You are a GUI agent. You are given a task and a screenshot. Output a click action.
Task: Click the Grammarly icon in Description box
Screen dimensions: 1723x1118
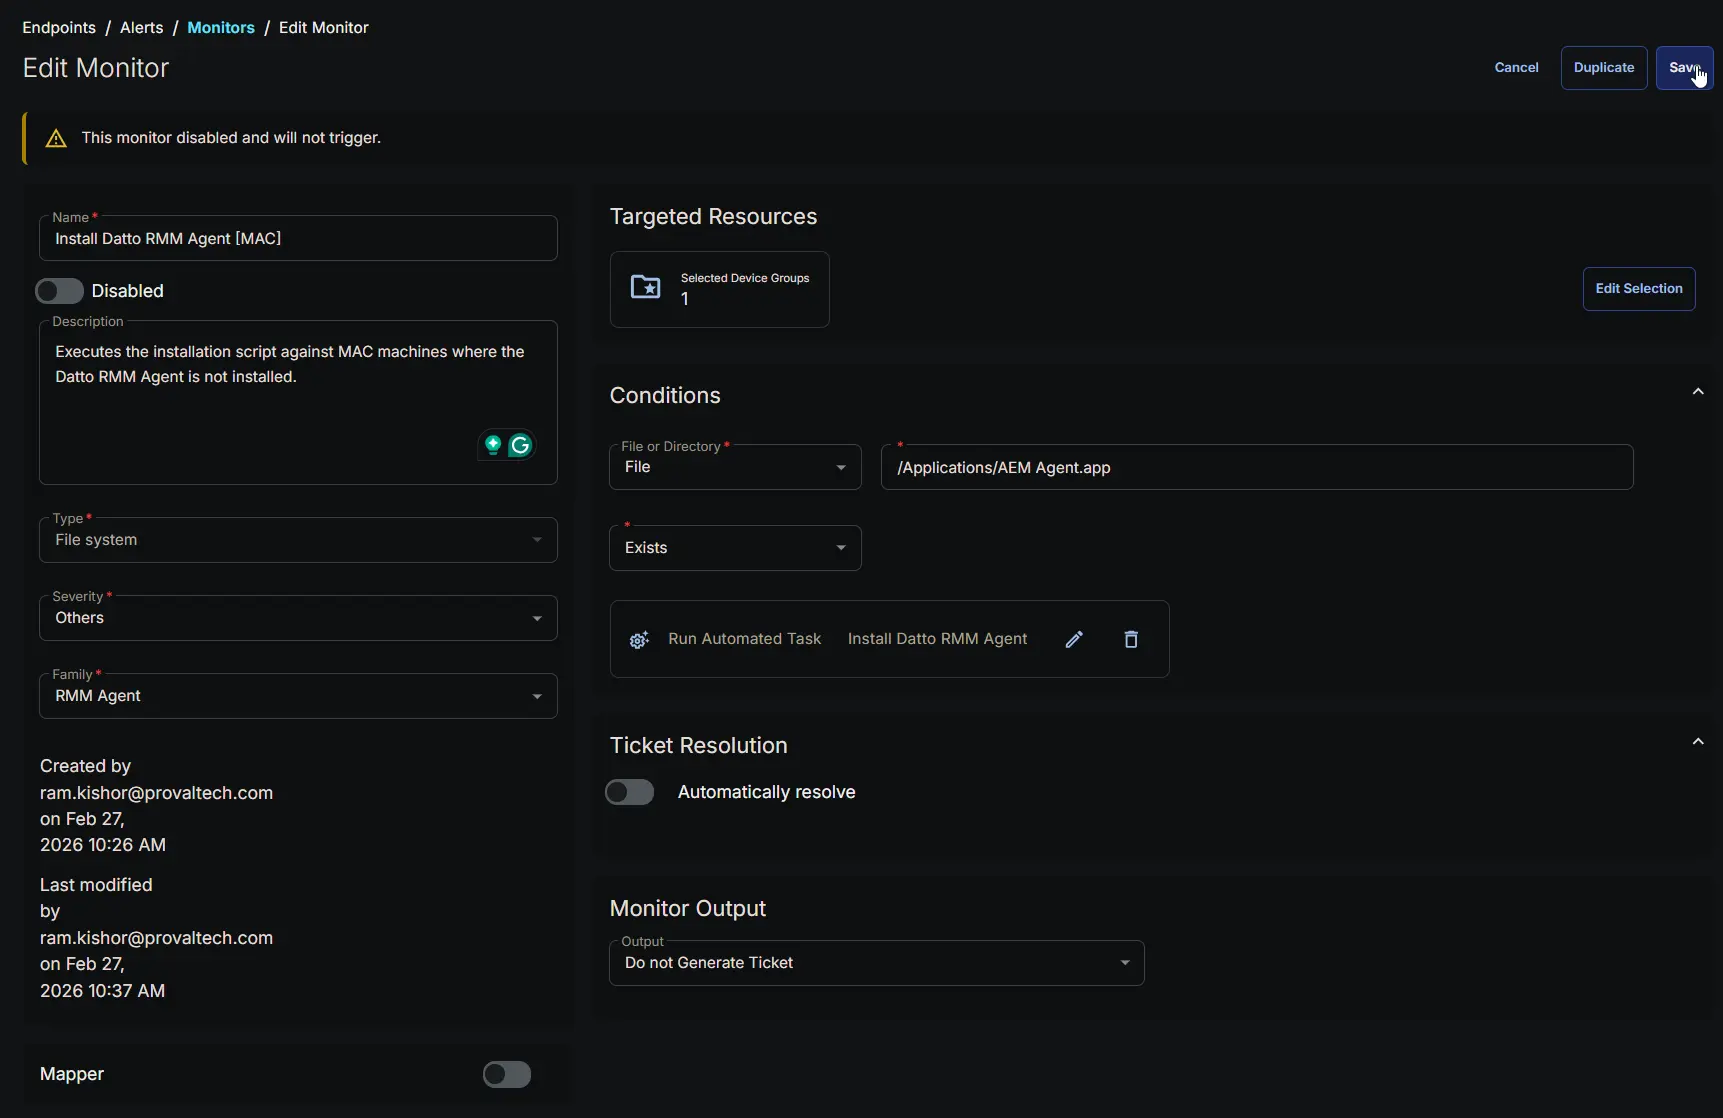coord(520,446)
